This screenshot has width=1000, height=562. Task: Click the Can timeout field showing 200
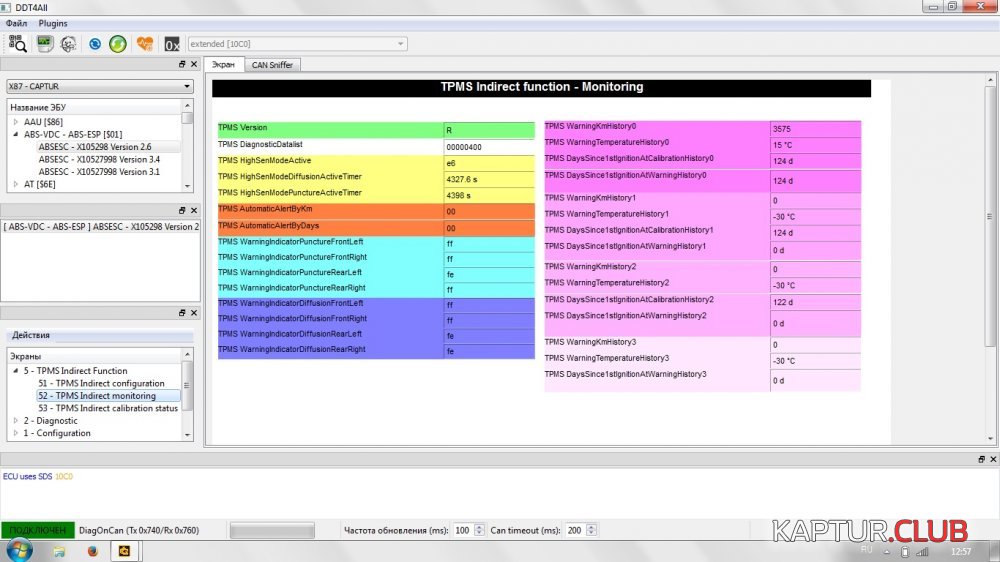[575, 531]
